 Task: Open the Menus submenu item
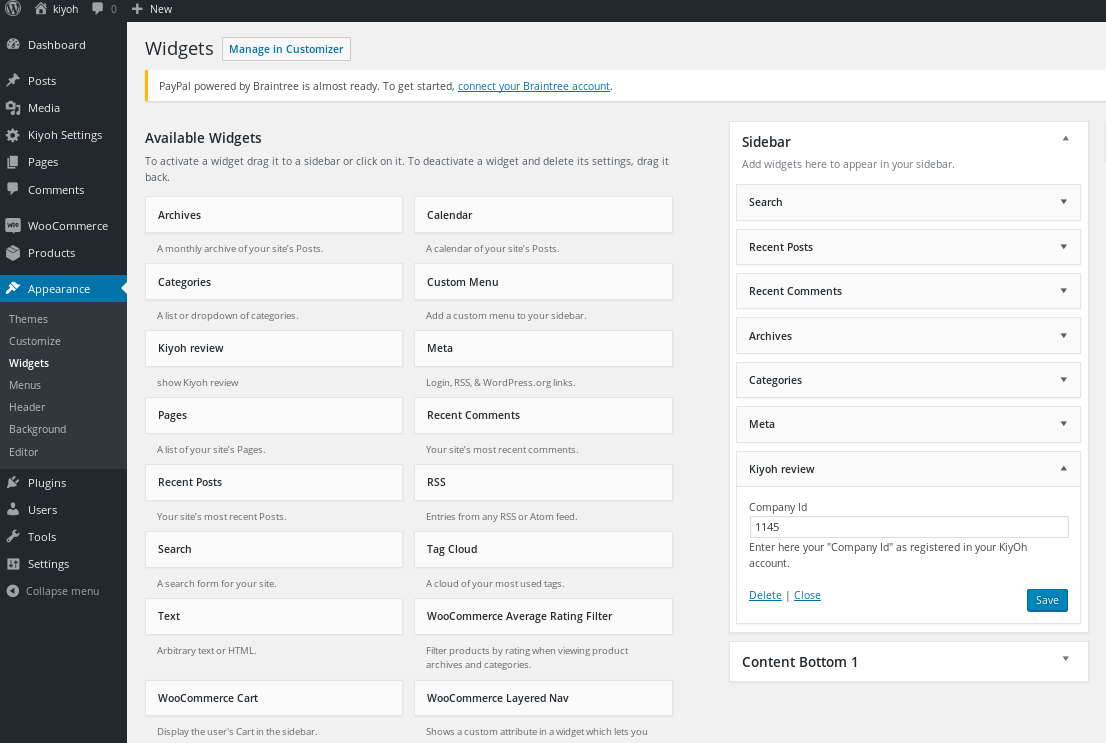tap(25, 385)
